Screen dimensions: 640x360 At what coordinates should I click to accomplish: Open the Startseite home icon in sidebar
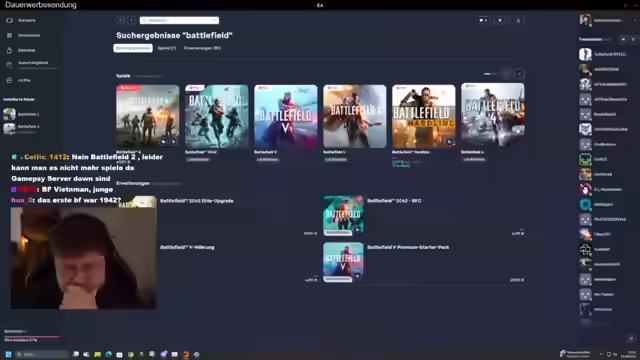(9, 20)
